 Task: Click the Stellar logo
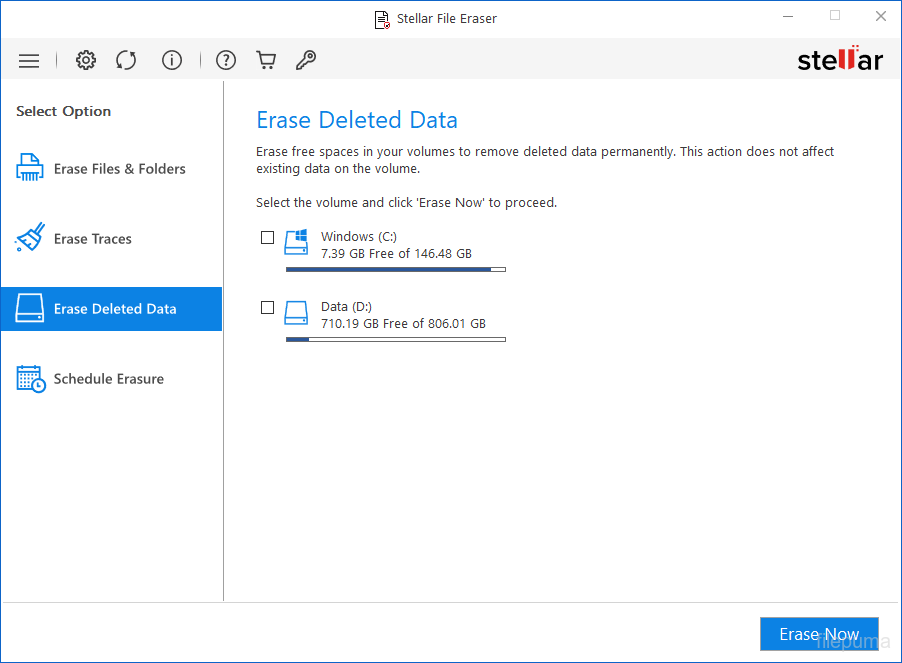click(x=839, y=60)
